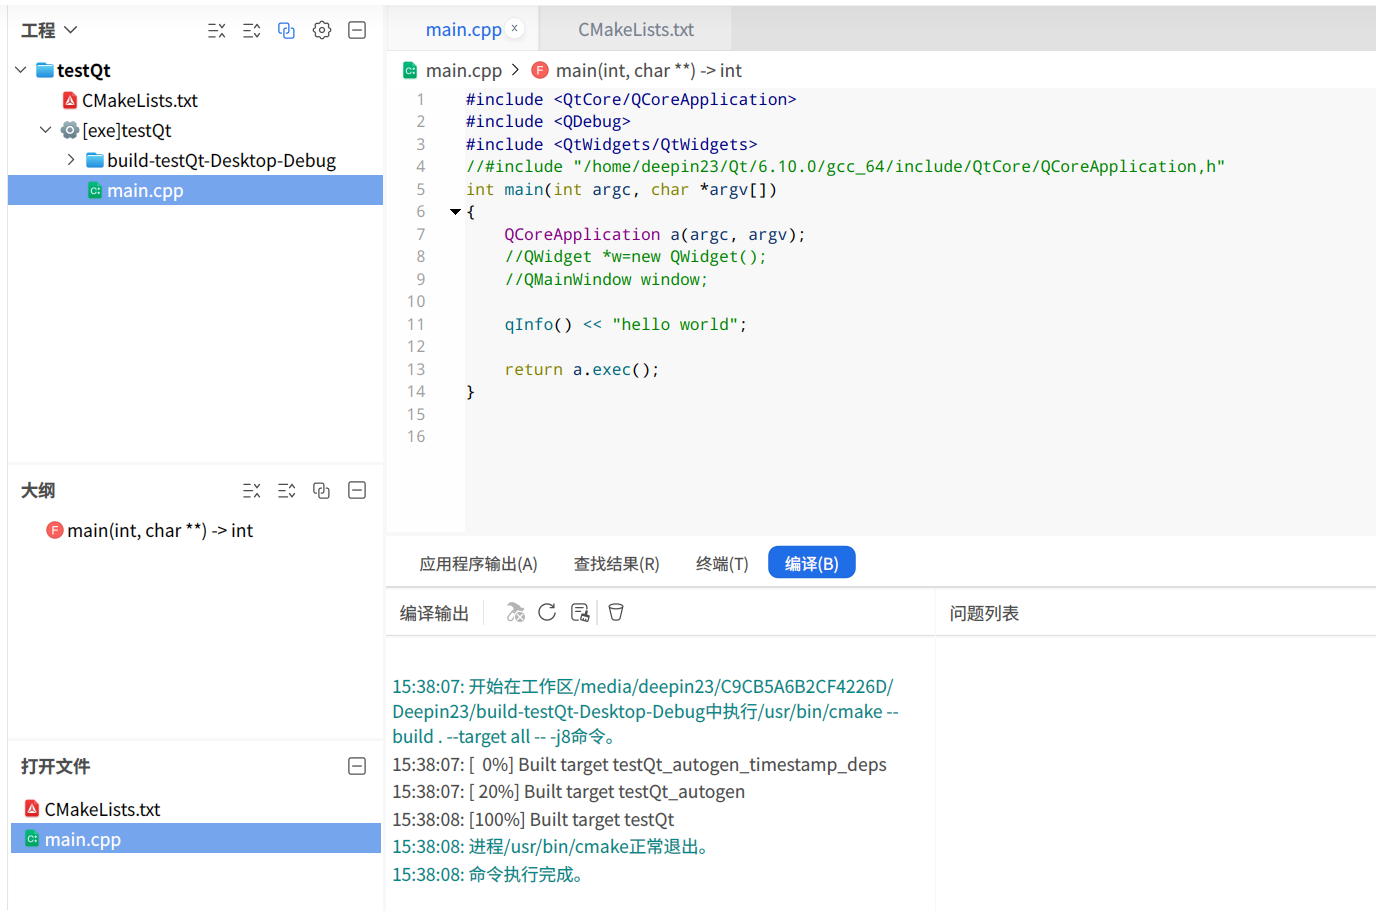Minimize the 工程 project panel
This screenshot has height=911, width=1376.
(x=357, y=30)
